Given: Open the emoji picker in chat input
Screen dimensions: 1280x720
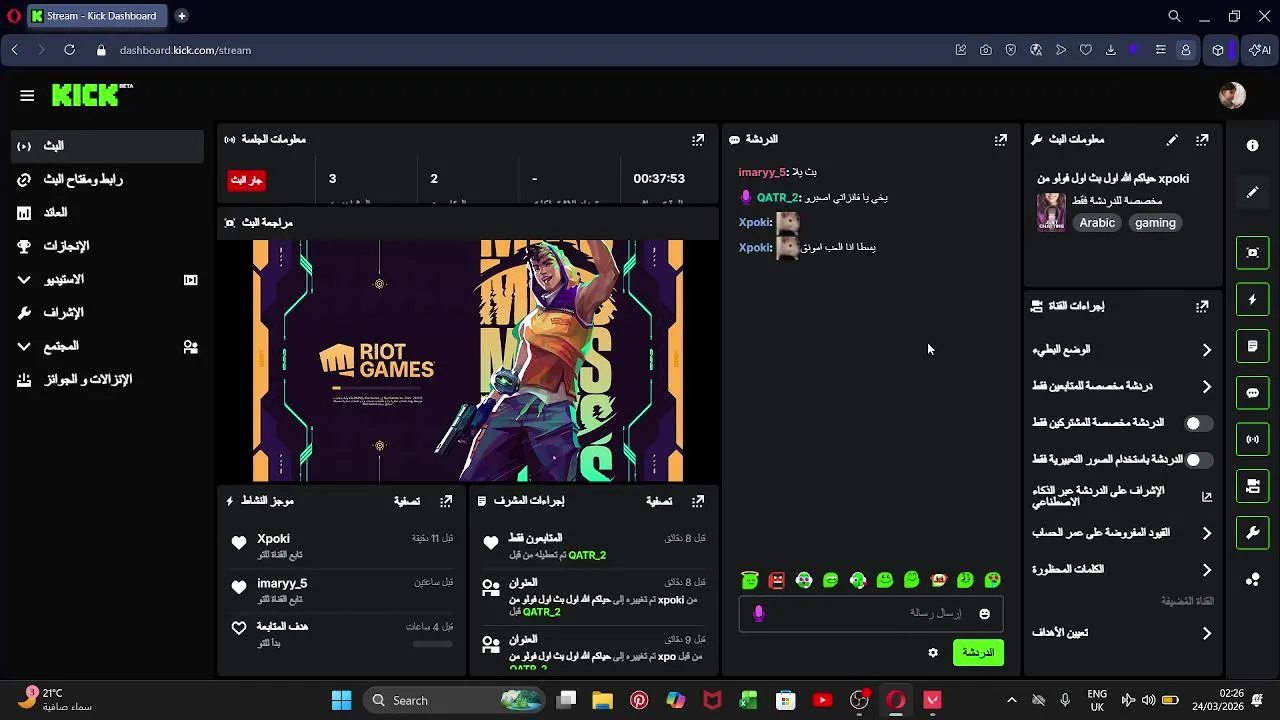Looking at the screenshot, I should [984, 614].
